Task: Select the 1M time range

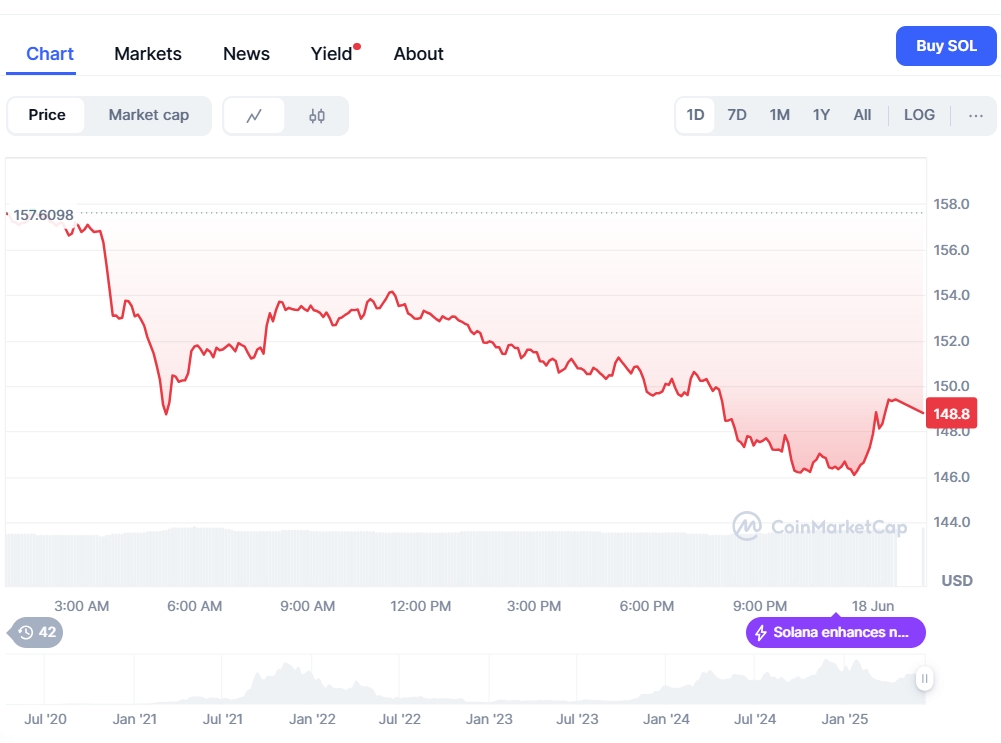Action: pyautogui.click(x=780, y=115)
